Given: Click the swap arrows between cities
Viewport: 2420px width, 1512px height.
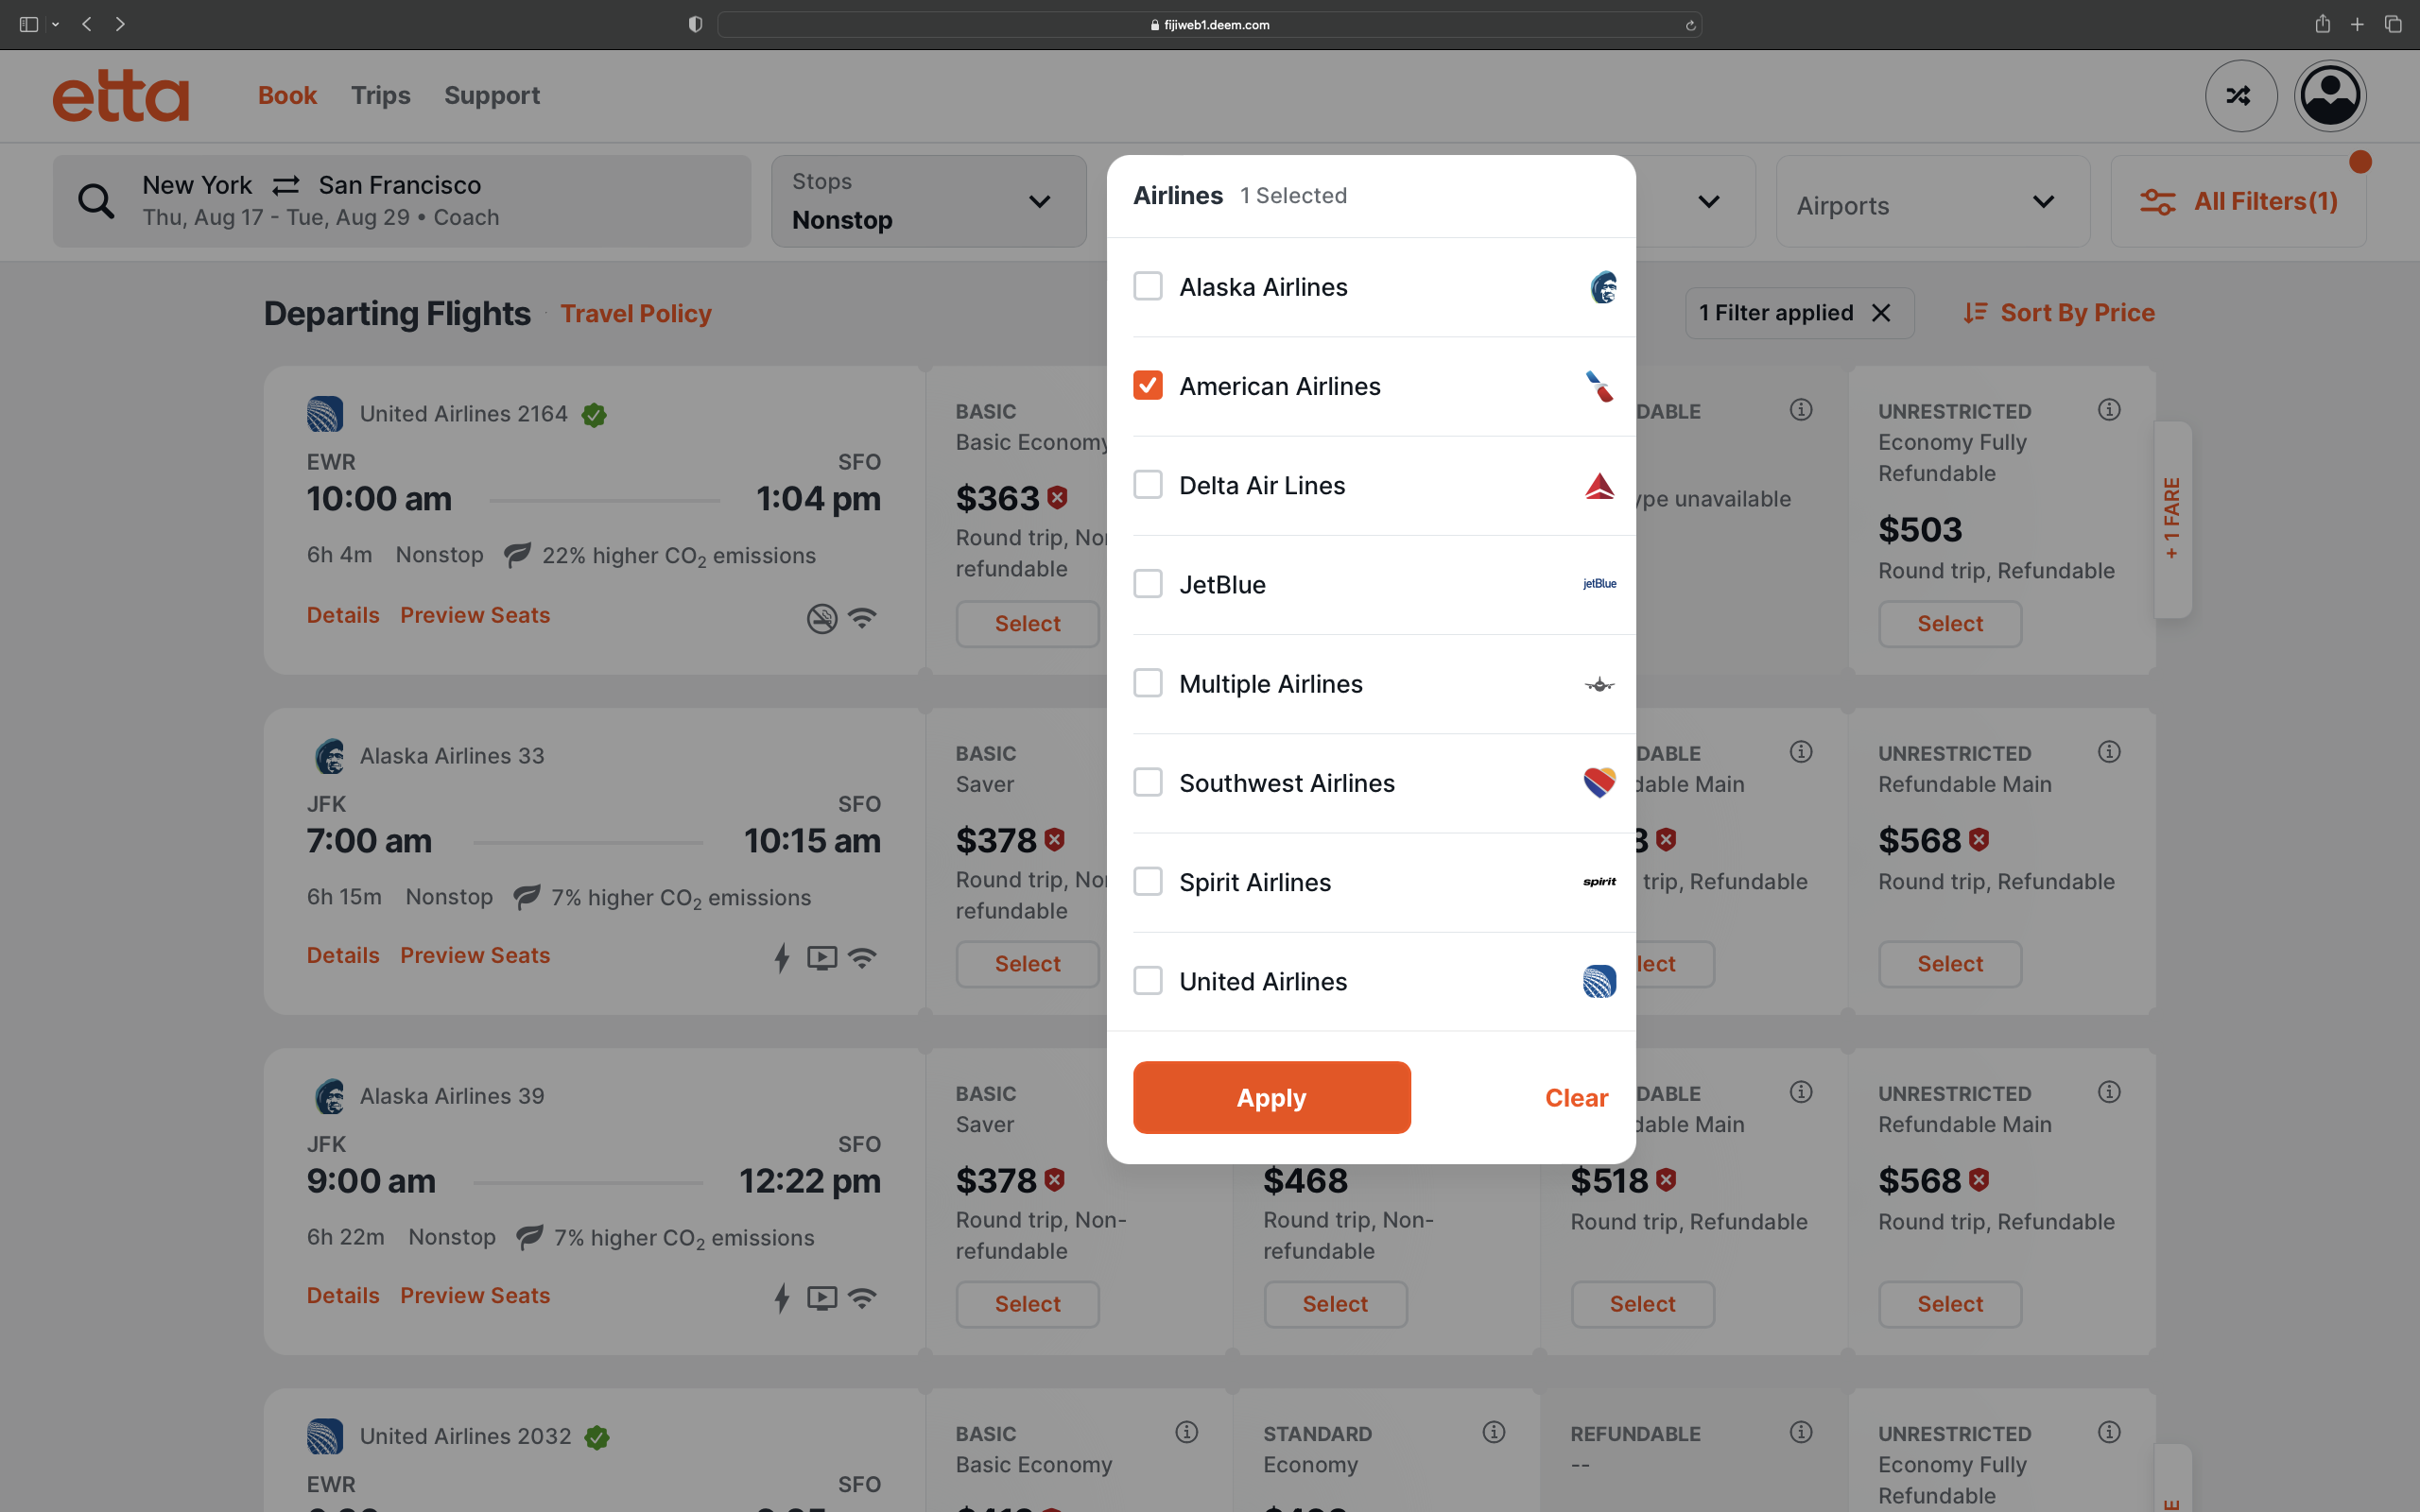Looking at the screenshot, I should click(x=286, y=185).
